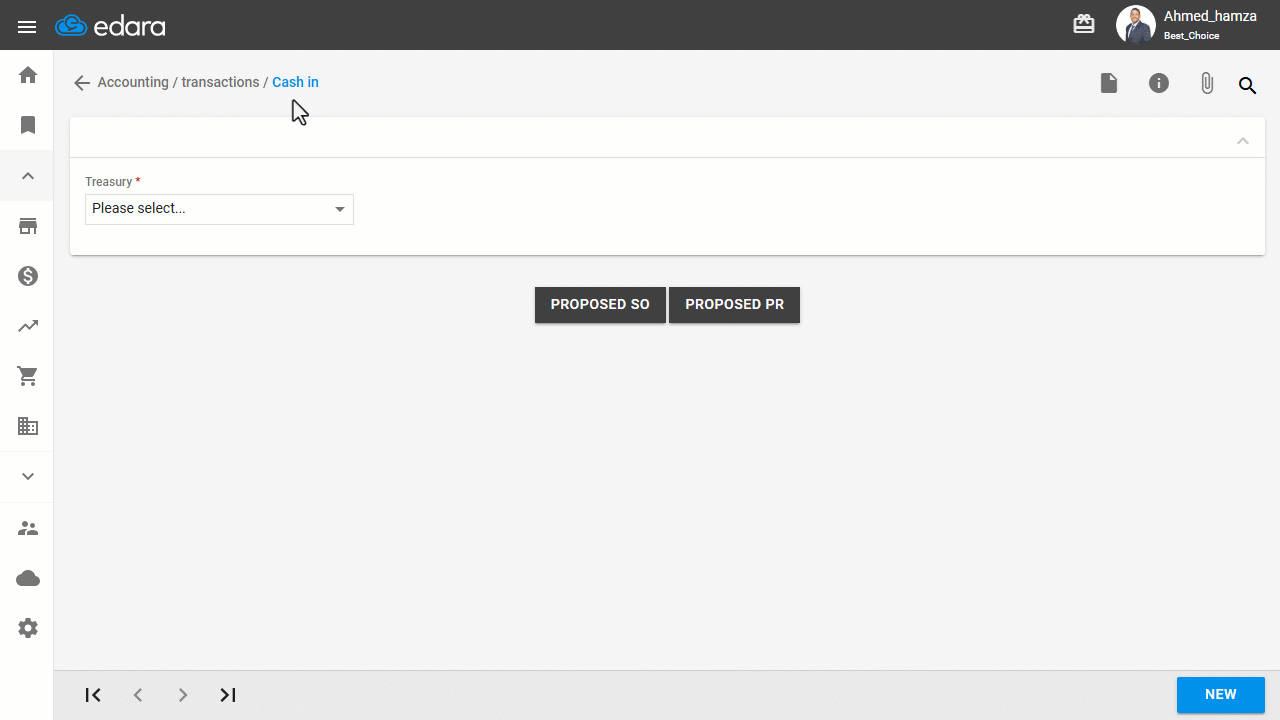The height and width of the screenshot is (720, 1280).
Task: Open the bookmarks sidebar icon
Action: coord(28,125)
